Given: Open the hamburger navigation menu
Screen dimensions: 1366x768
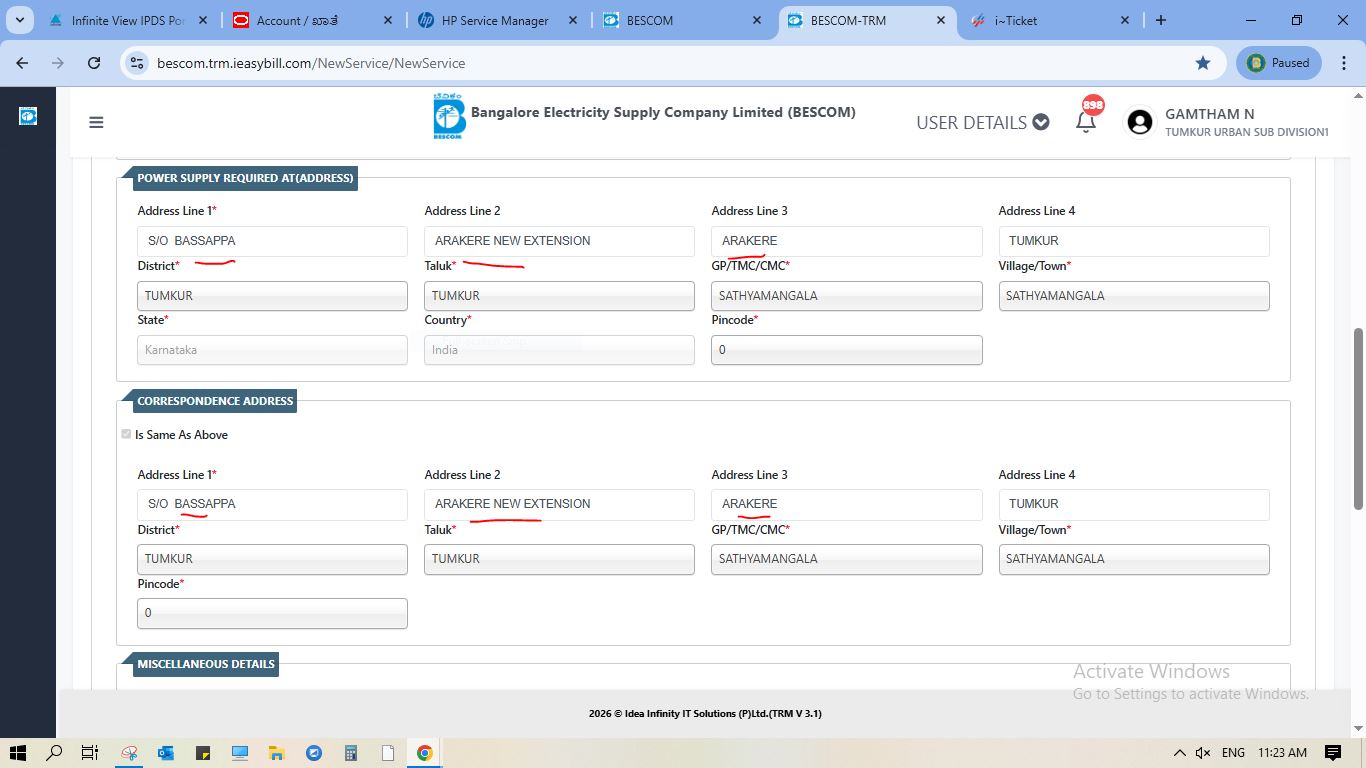Looking at the screenshot, I should pyautogui.click(x=96, y=123).
